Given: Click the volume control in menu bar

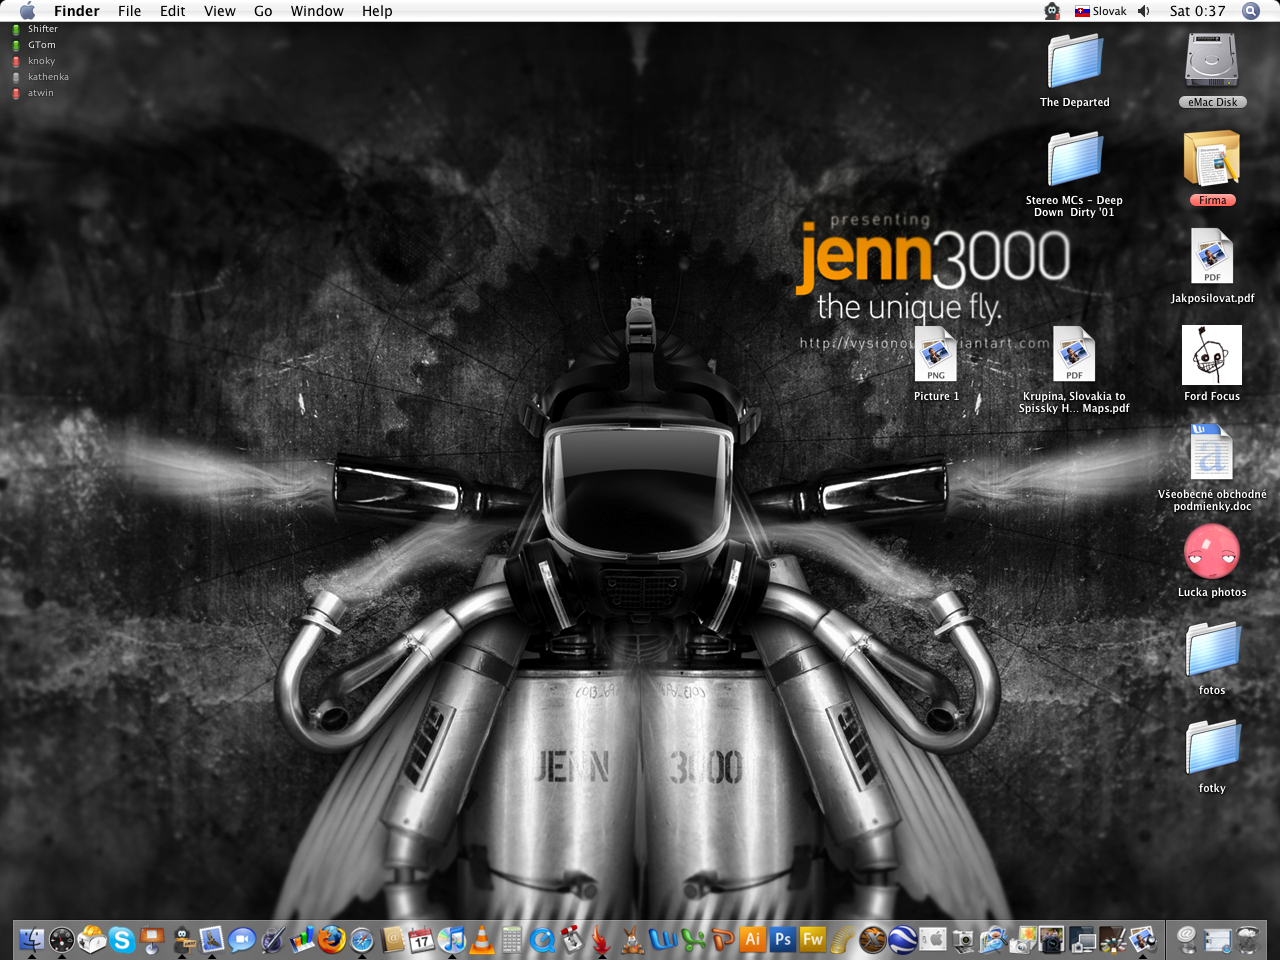Looking at the screenshot, I should point(1144,11).
